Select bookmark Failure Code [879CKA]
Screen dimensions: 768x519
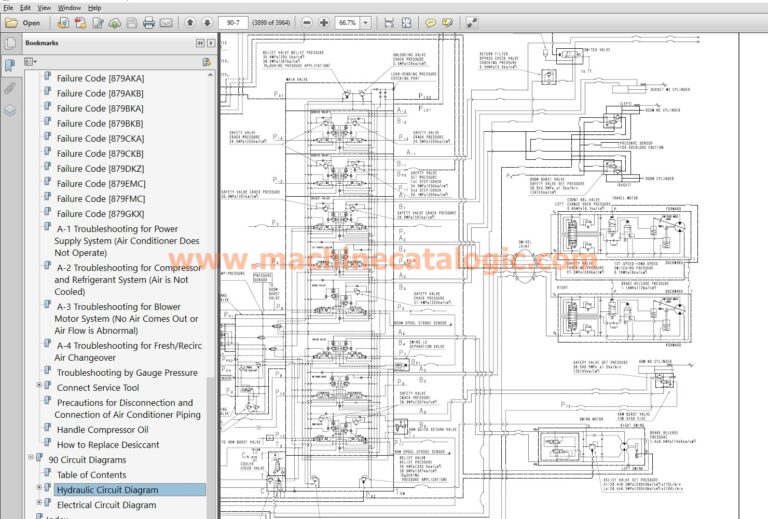coord(100,139)
